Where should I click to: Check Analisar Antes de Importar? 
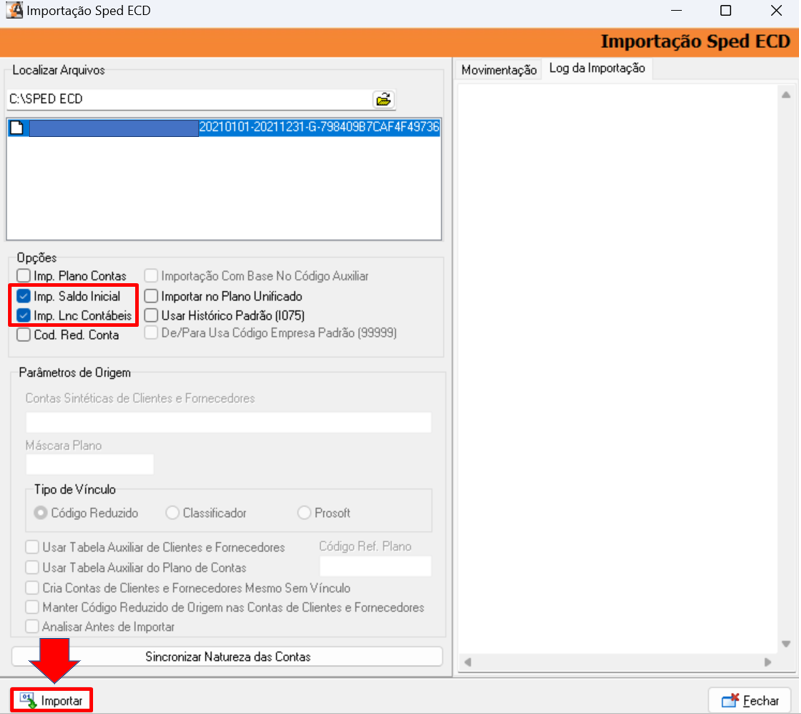pos(32,627)
